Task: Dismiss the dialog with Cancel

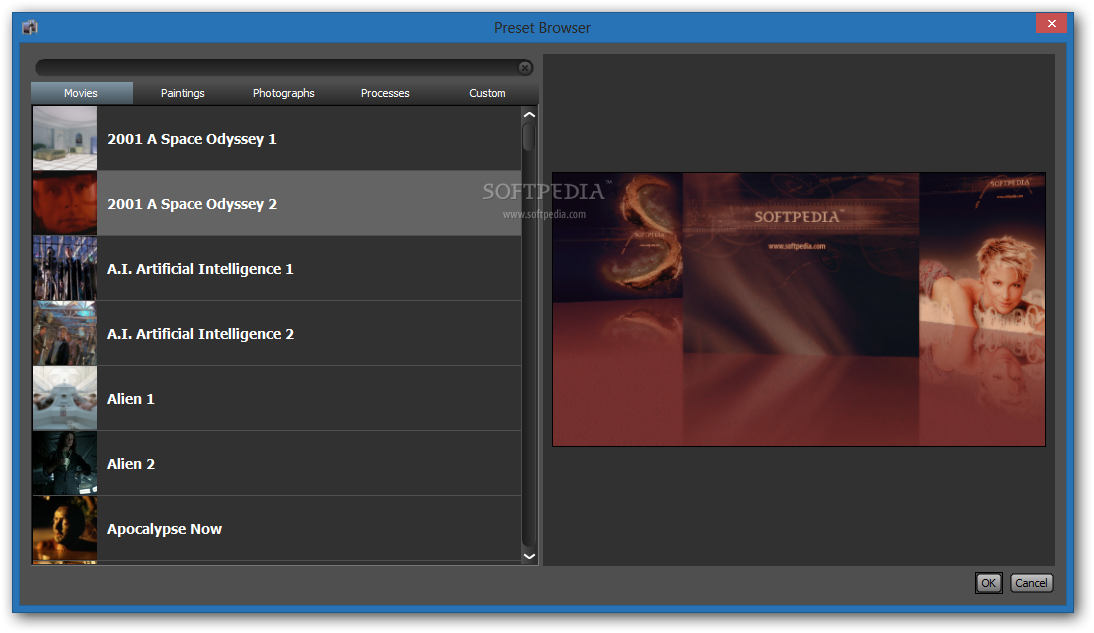Action: (1031, 583)
